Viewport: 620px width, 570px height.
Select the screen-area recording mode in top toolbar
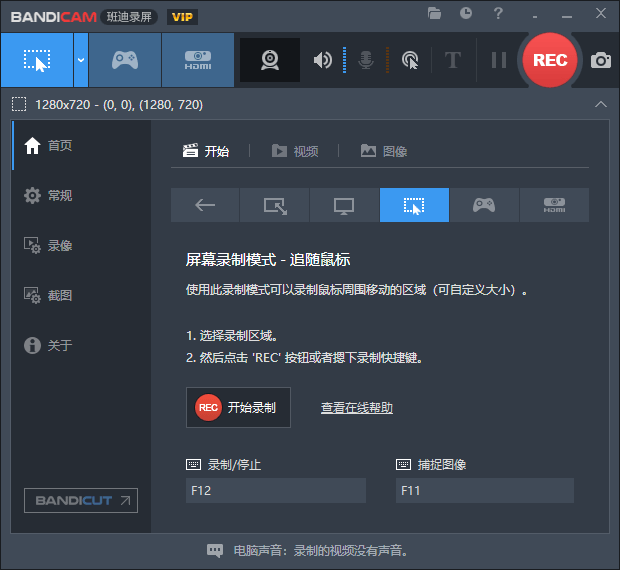click(37, 60)
